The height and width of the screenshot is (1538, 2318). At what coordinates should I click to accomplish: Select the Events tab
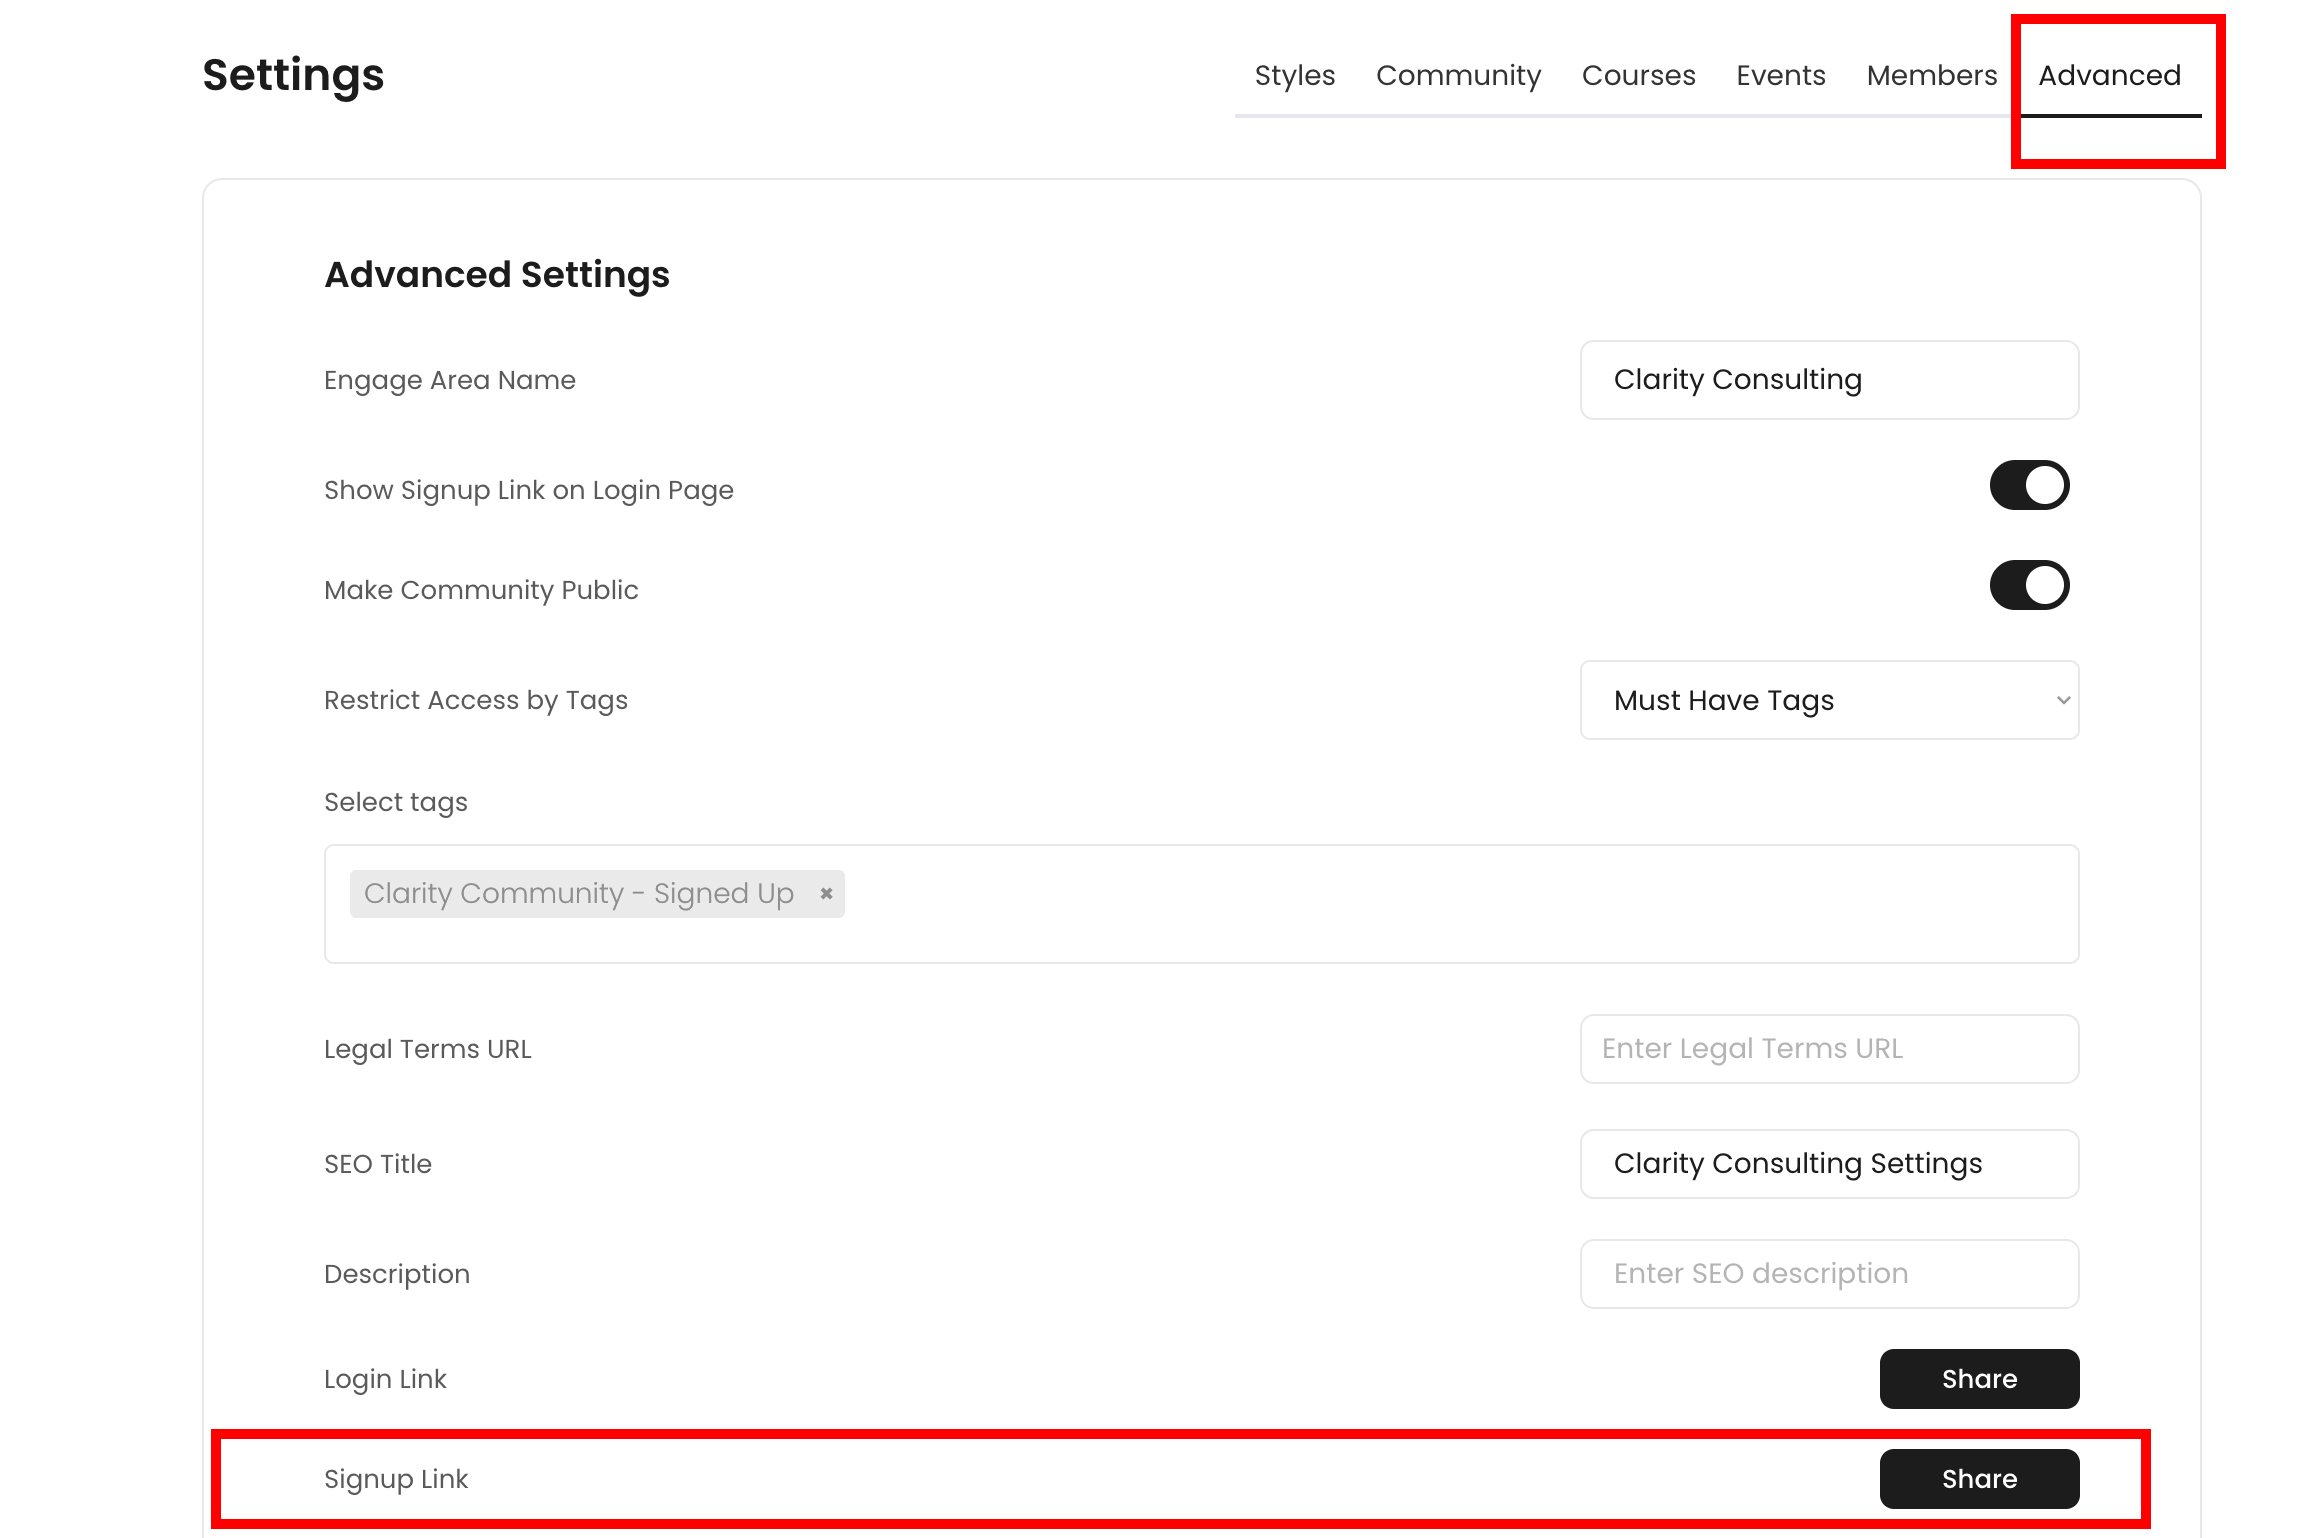1780,76
